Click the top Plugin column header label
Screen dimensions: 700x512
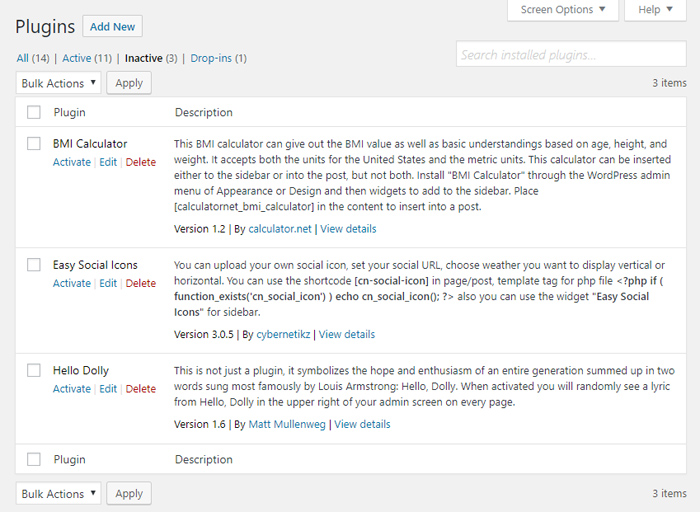[69, 112]
